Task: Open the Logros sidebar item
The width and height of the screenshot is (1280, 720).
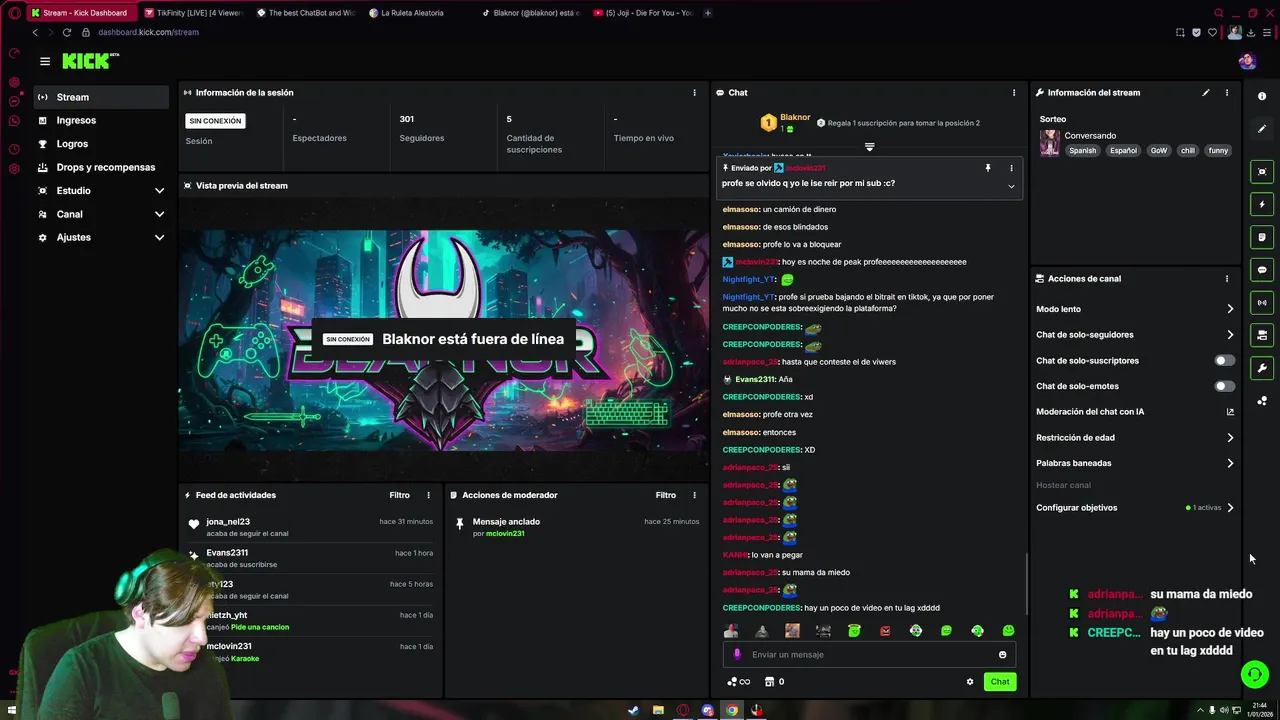Action: (x=101, y=144)
